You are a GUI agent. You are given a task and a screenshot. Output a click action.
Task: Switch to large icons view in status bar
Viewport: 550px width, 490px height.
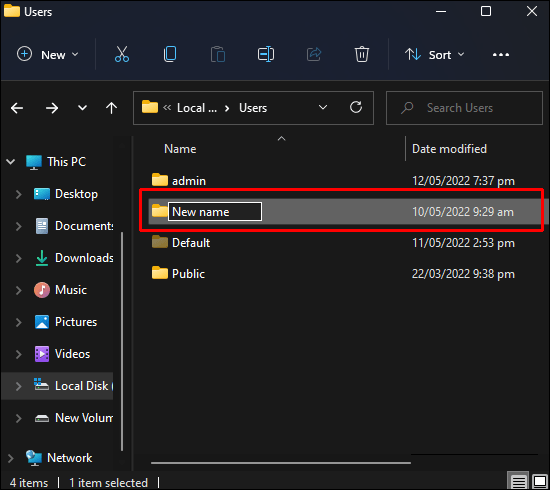coord(539,481)
